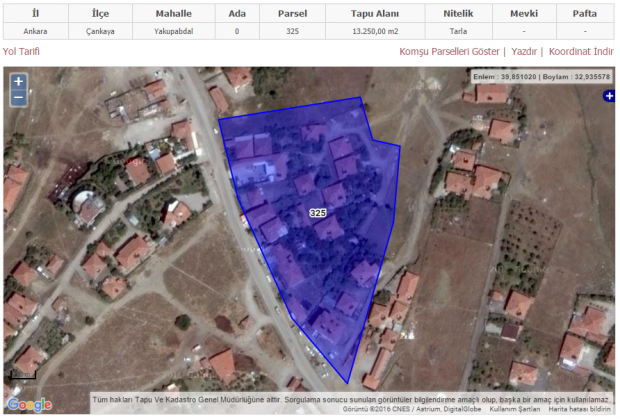Click the İlçe column header
Image resolution: width=620 pixels, height=419 pixels.
click(x=100, y=13)
